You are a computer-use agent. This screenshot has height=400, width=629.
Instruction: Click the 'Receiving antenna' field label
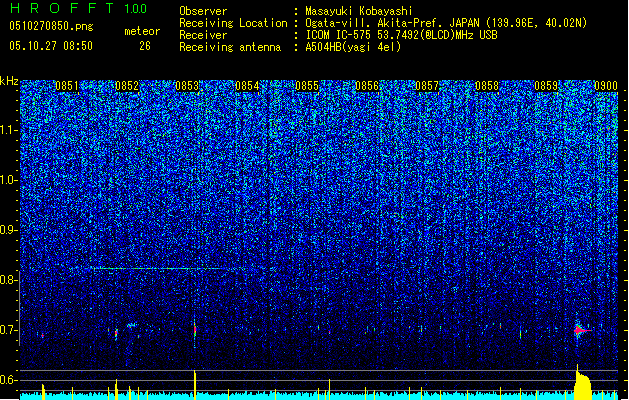[x=230, y=47]
